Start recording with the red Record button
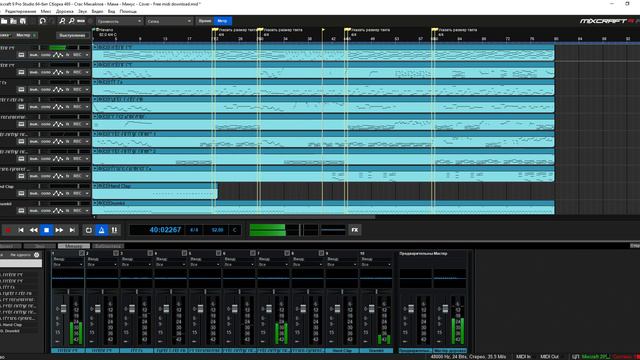The height and width of the screenshot is (360, 640). click(x=8, y=230)
